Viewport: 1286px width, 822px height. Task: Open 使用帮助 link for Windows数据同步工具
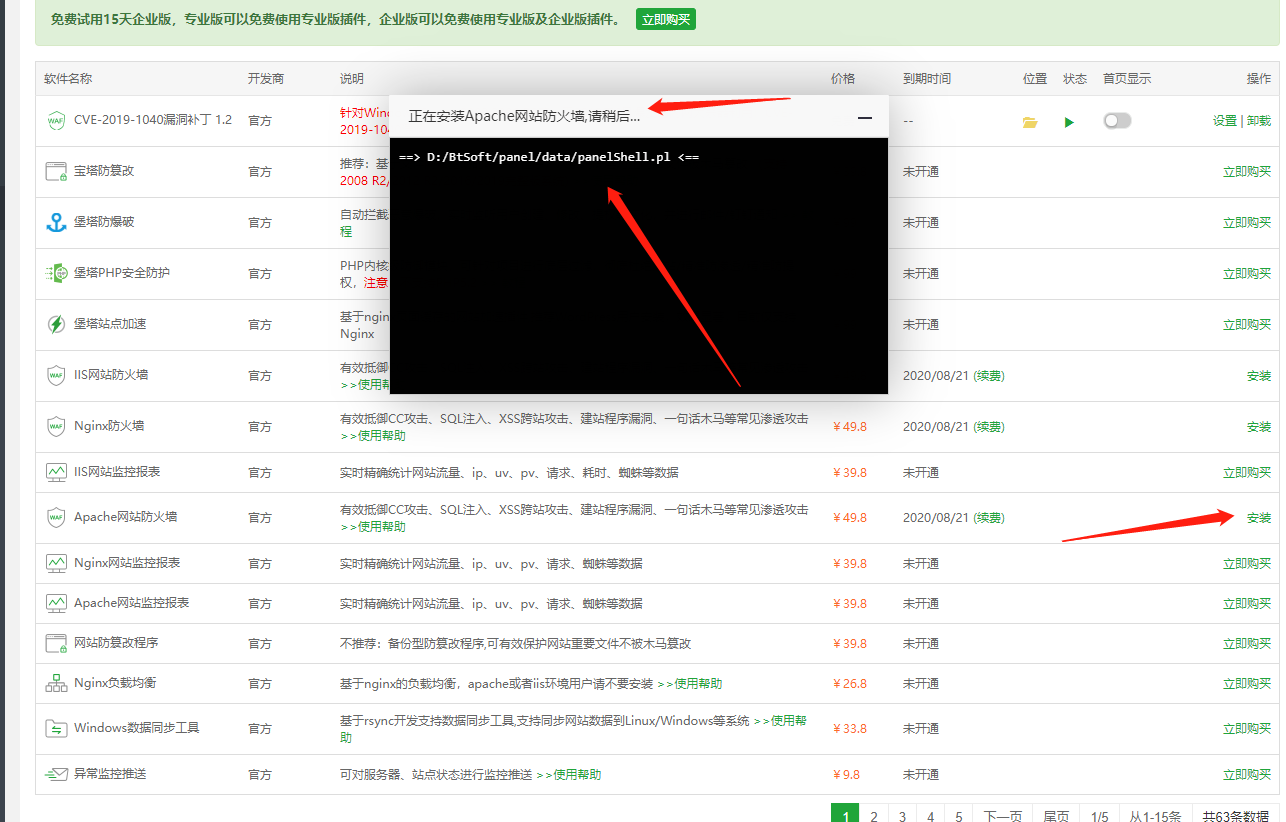tap(779, 720)
